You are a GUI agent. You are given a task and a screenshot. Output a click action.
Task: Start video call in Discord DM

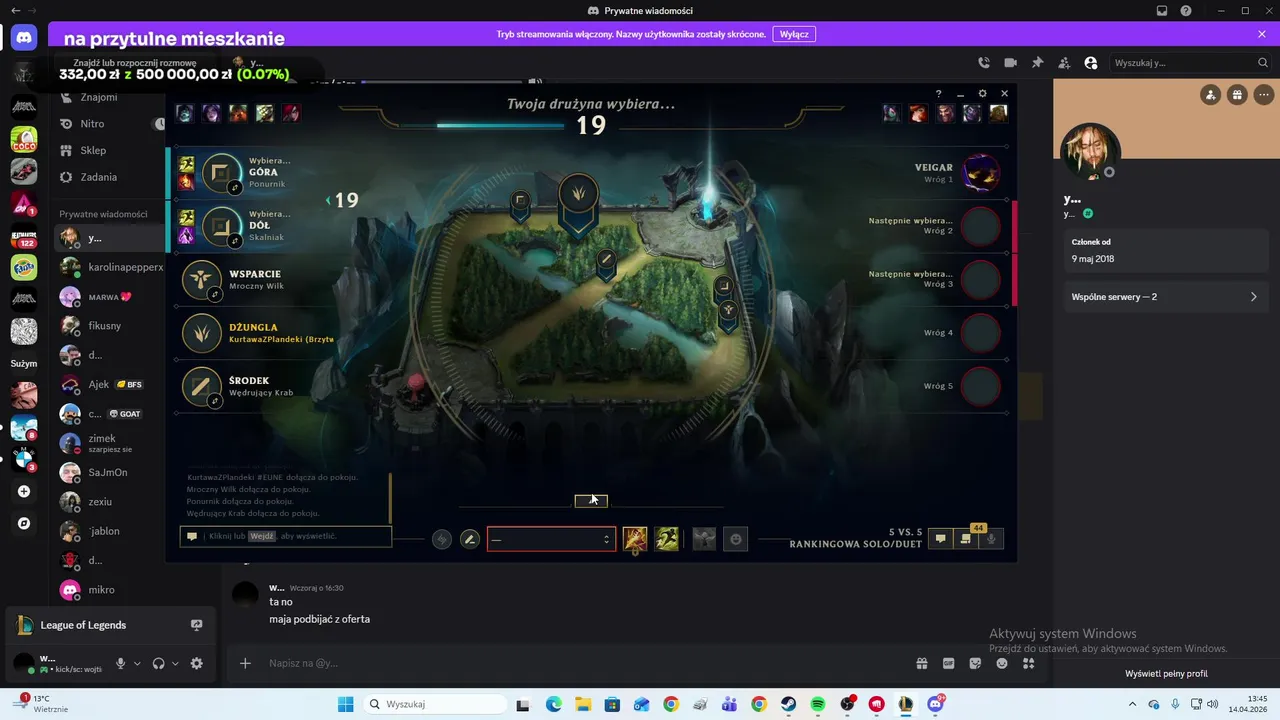point(1011,63)
